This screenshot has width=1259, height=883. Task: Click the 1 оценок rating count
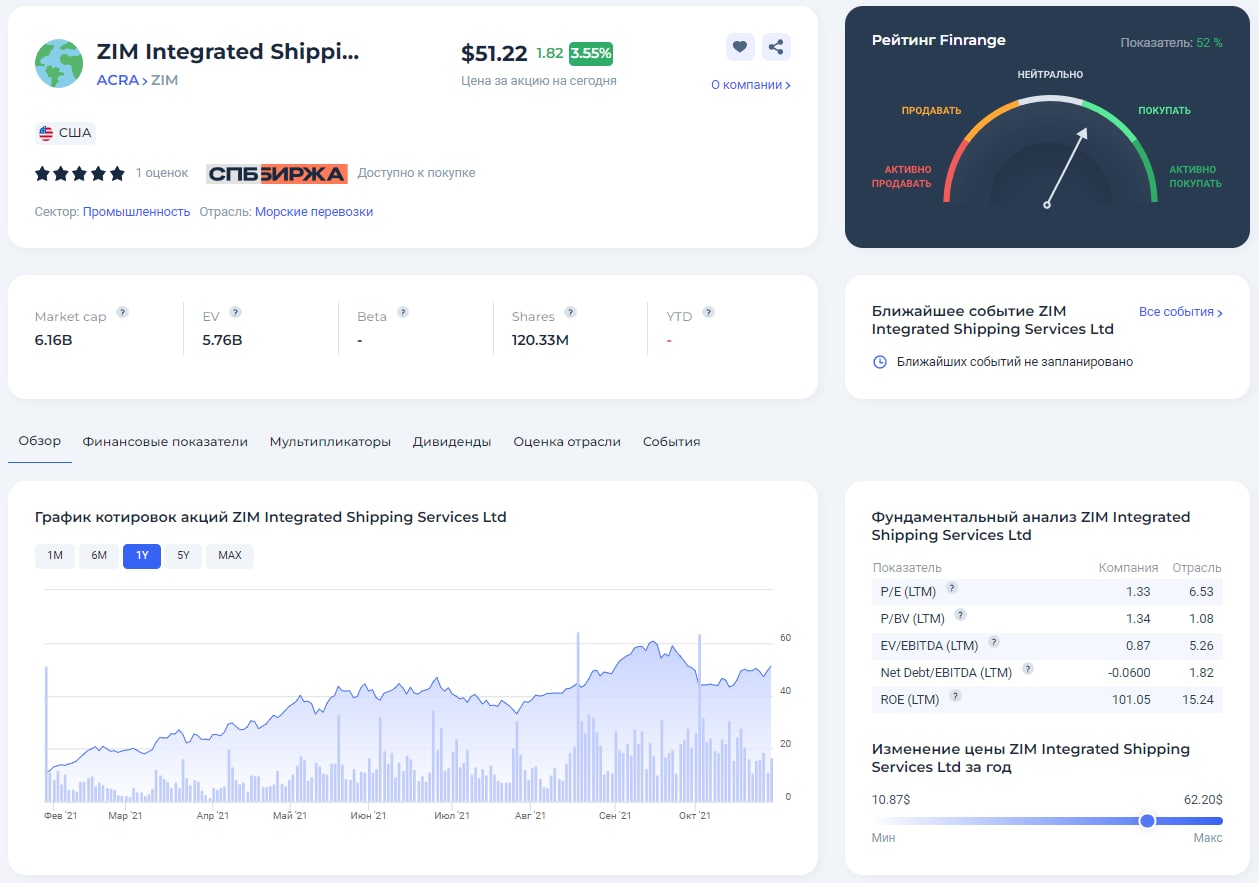pyautogui.click(x=162, y=173)
